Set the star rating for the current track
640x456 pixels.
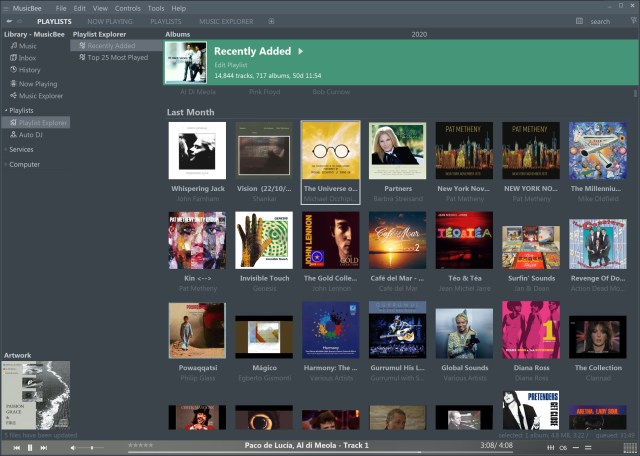[140, 445]
